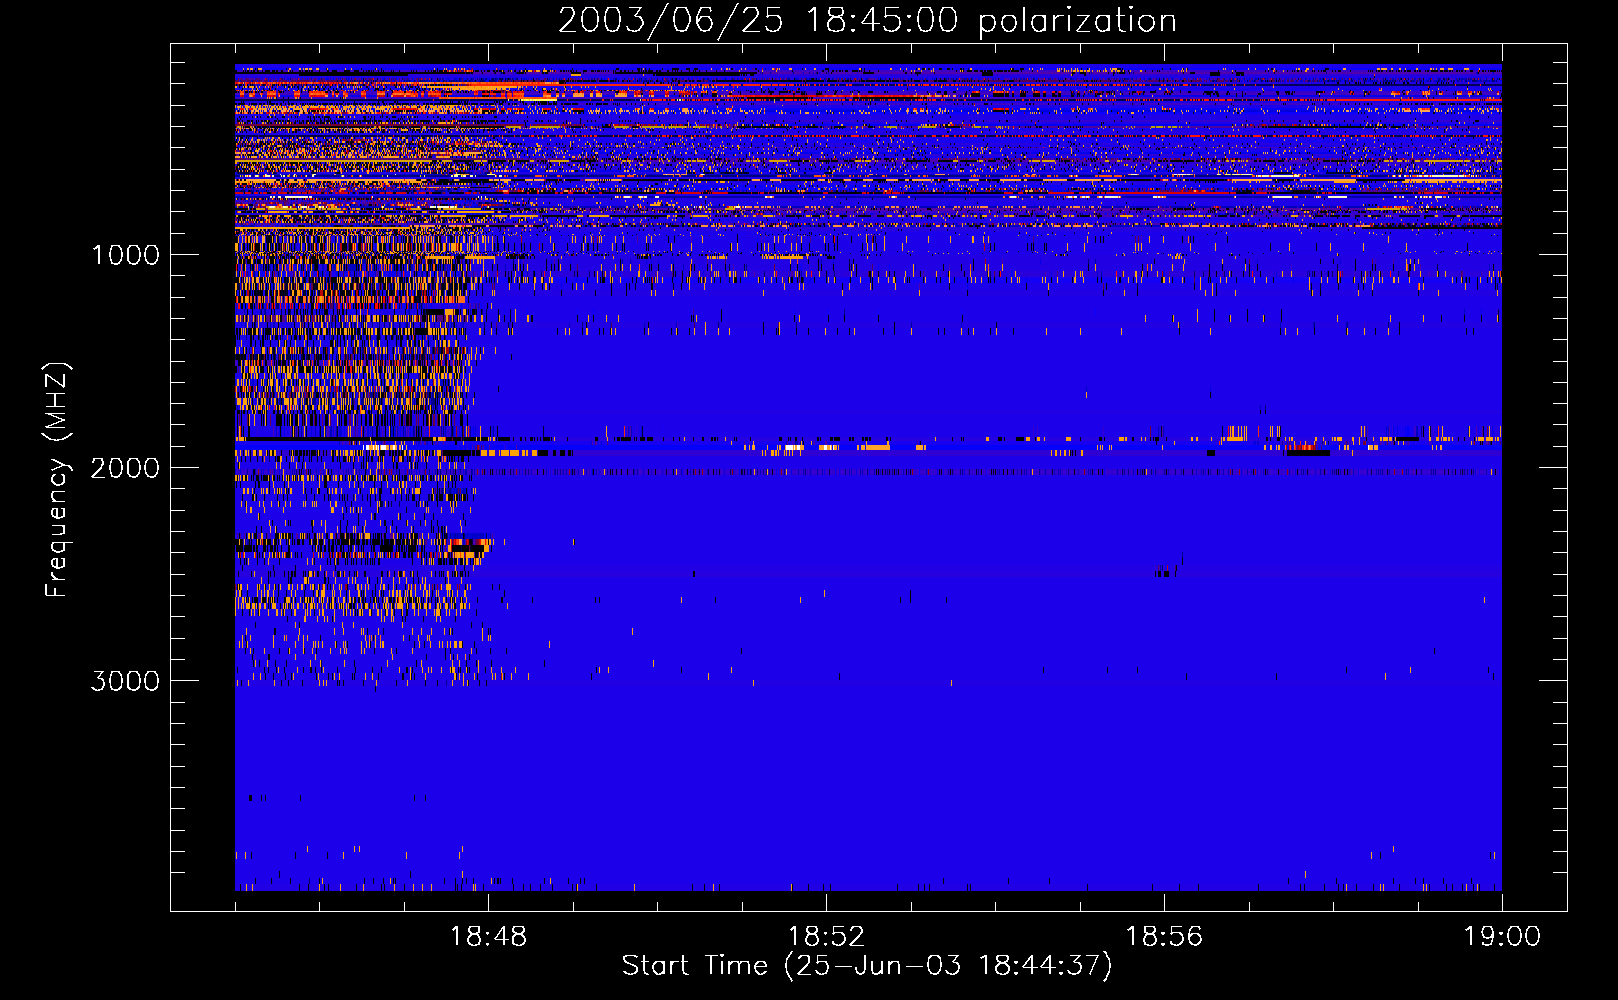Screen dimensions: 1618x1000
Task: Click the 18:52 time tick label
Action: click(826, 937)
